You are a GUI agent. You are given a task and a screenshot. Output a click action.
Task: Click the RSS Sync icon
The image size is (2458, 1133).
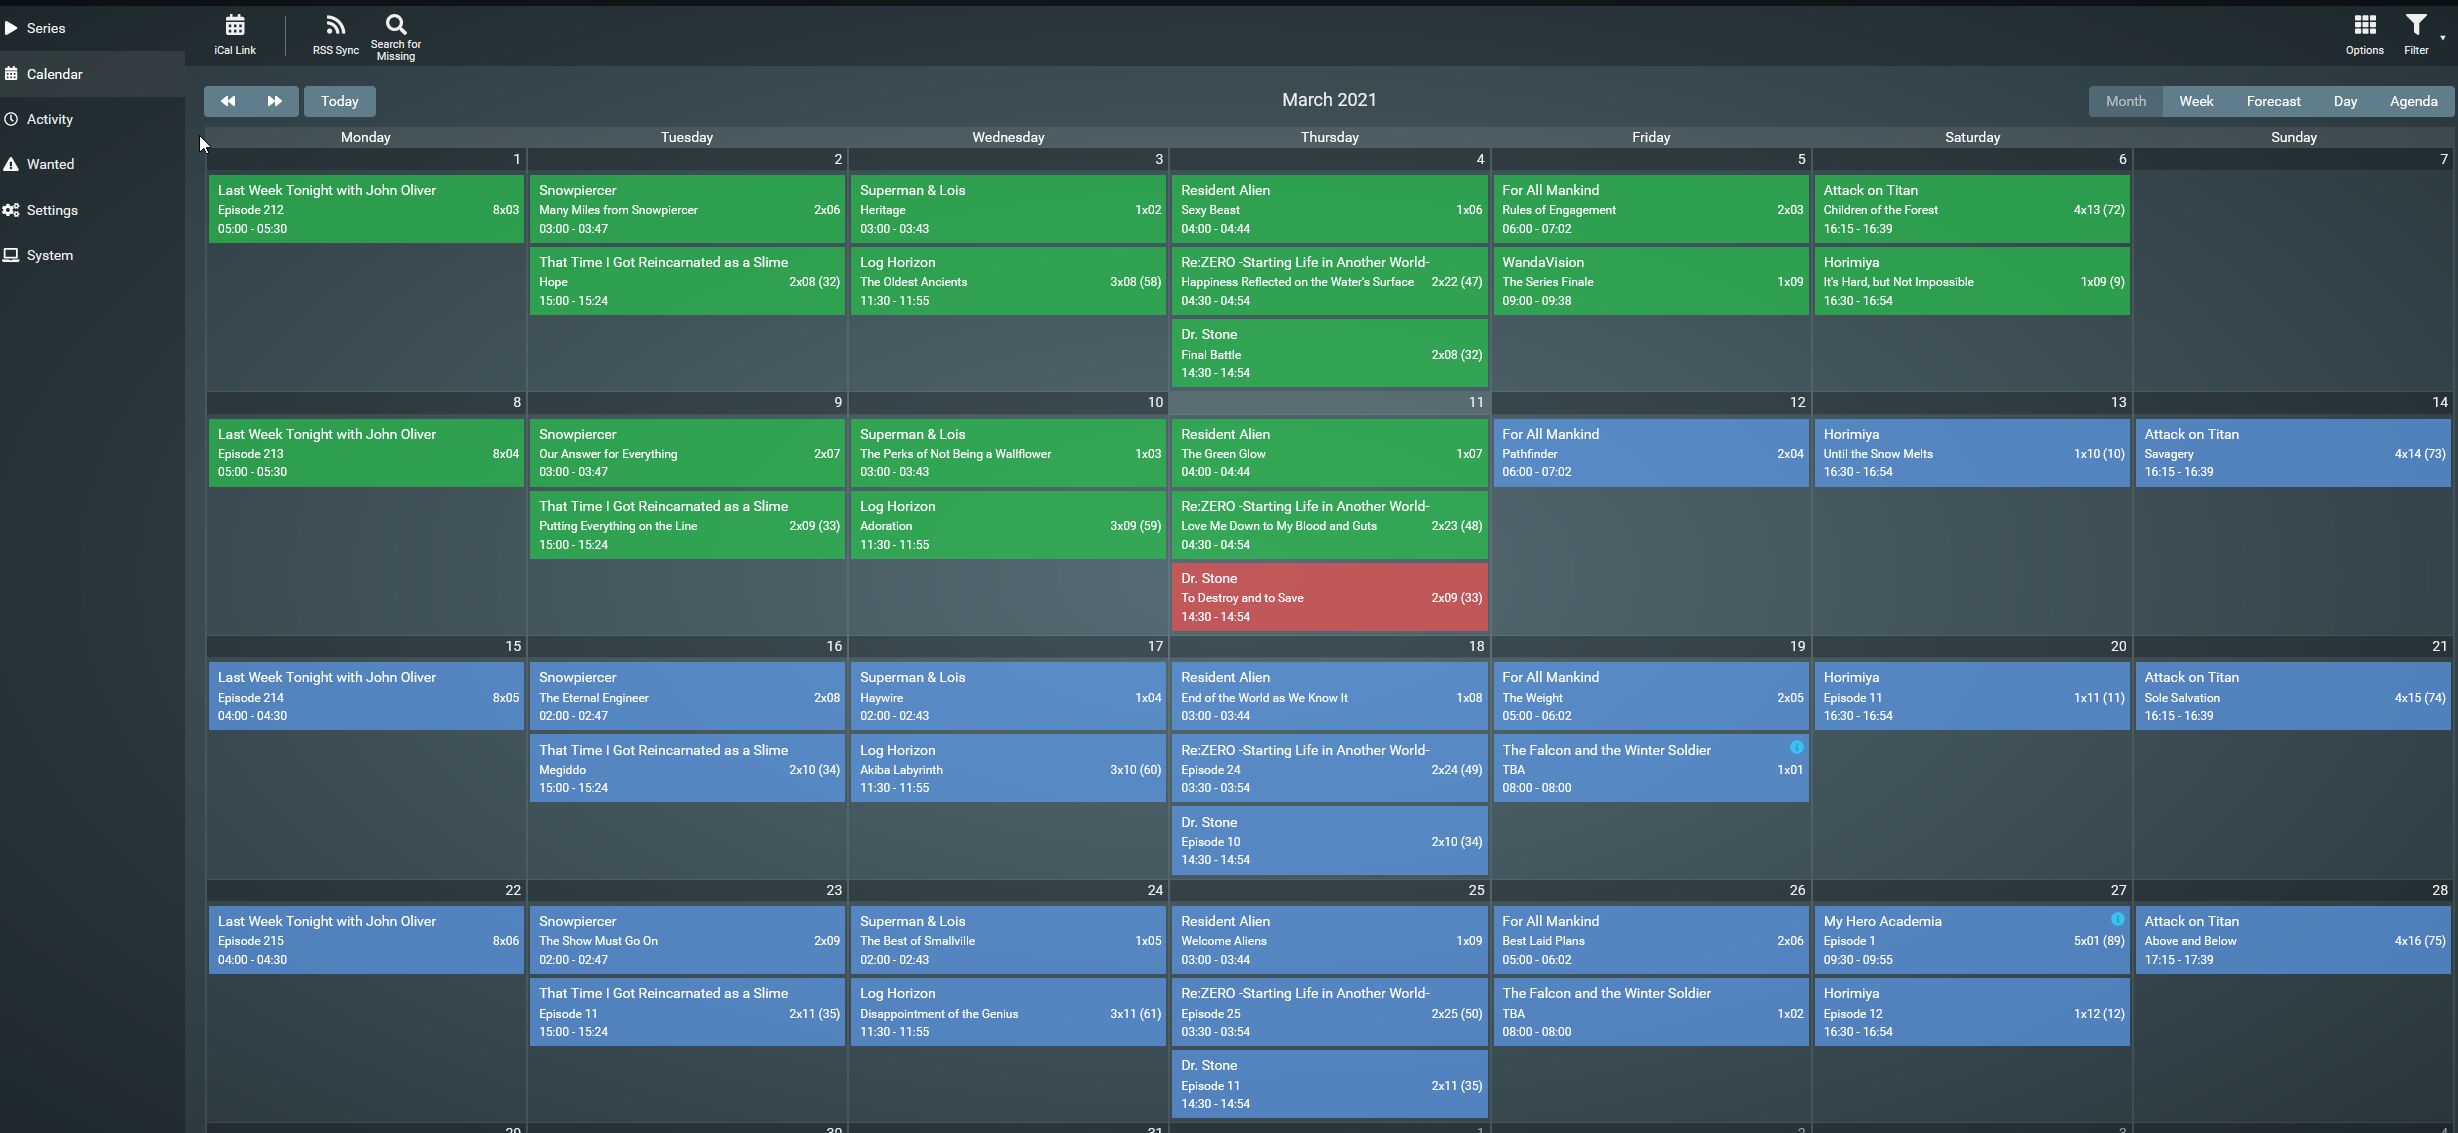(335, 25)
